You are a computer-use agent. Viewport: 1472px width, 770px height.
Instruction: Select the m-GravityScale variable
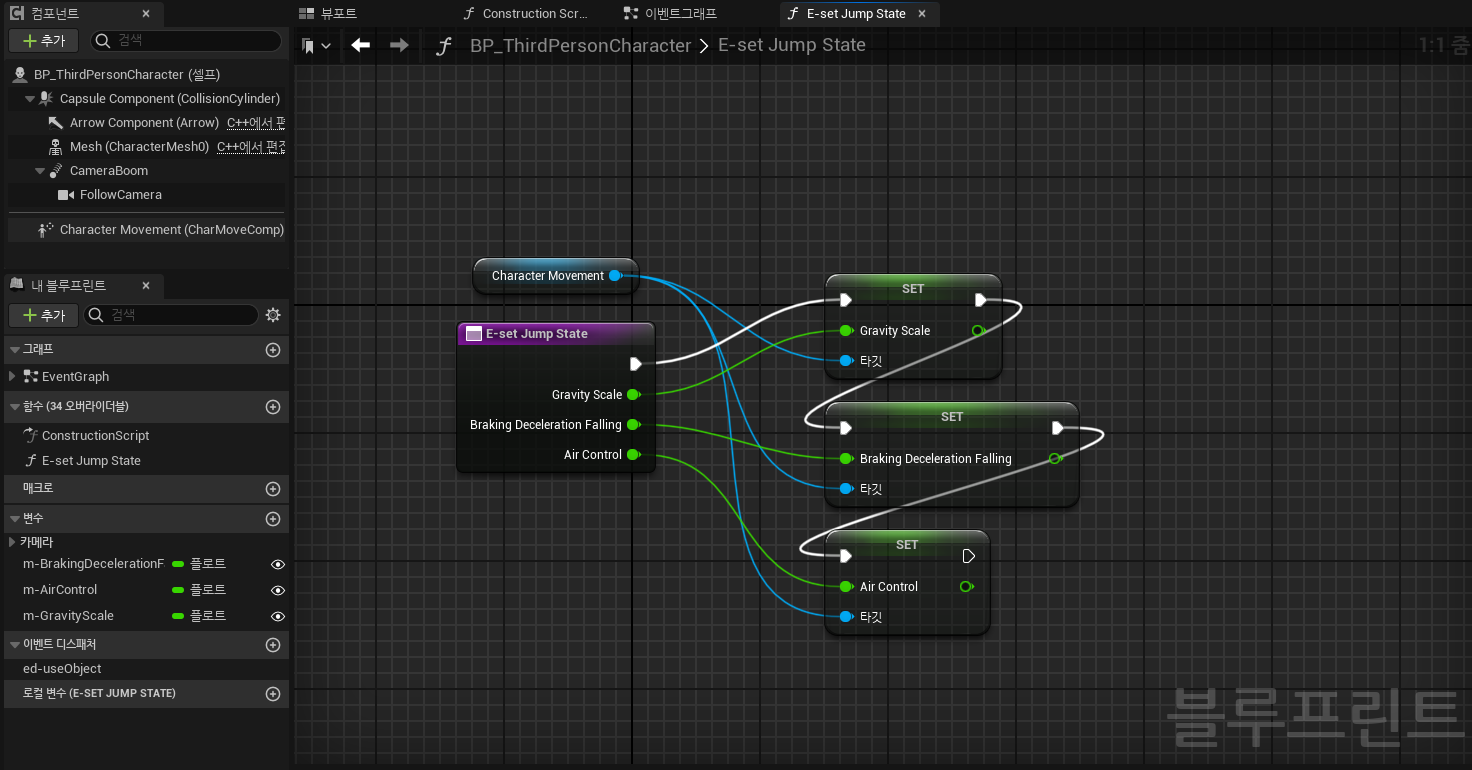68,616
